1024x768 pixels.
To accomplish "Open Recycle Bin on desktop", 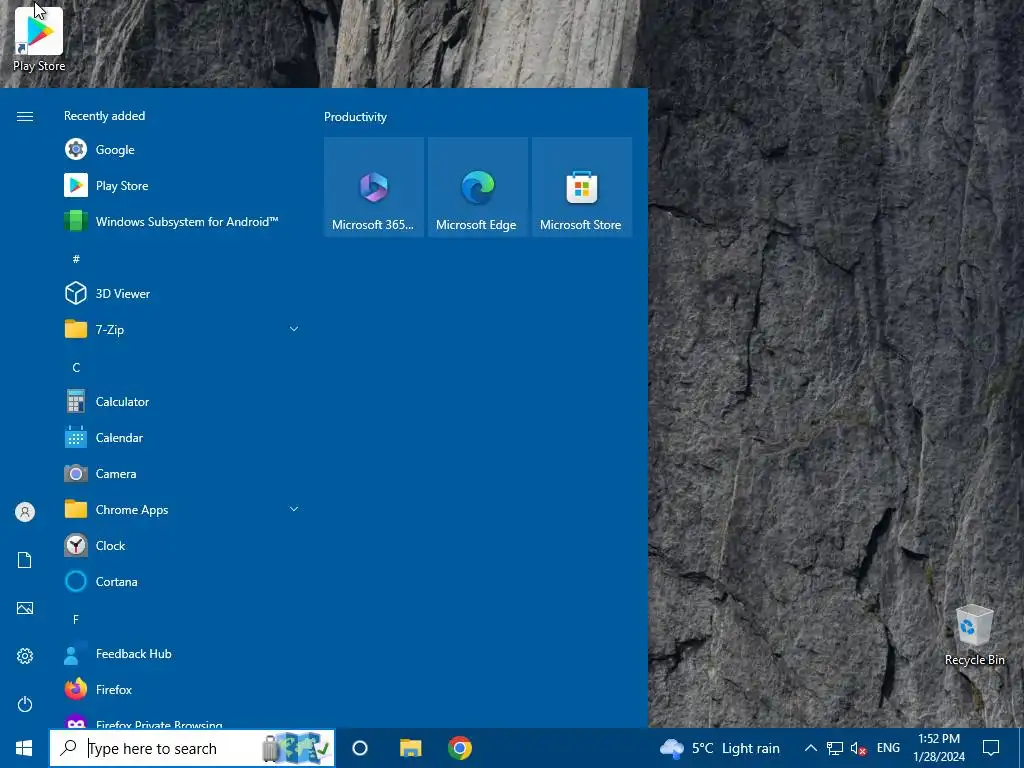I will [x=974, y=635].
